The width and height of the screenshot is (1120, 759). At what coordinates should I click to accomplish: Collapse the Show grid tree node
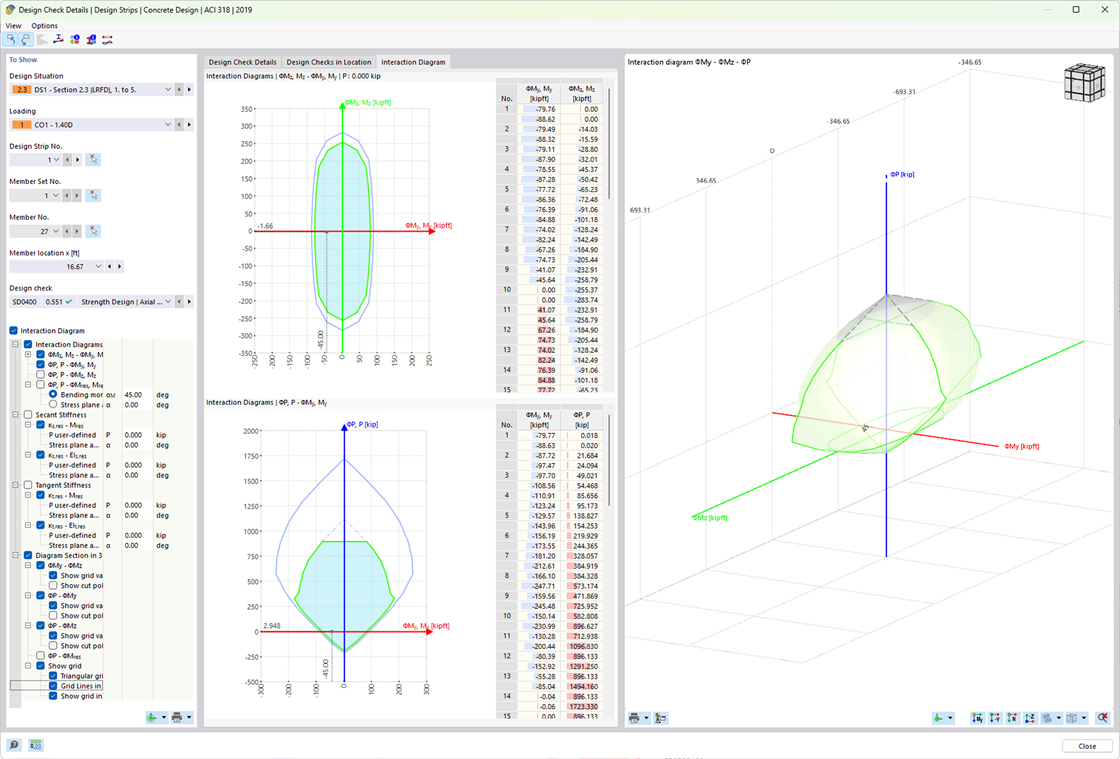click(27, 666)
